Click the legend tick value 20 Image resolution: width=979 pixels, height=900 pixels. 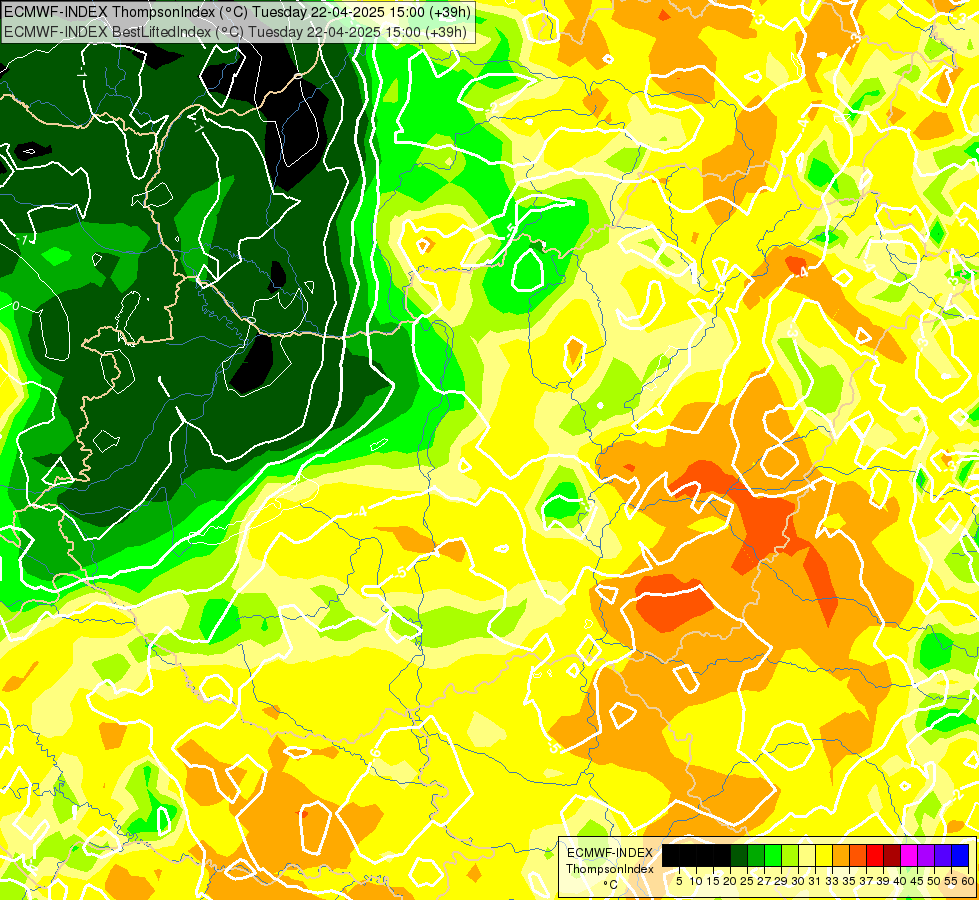[730, 881]
